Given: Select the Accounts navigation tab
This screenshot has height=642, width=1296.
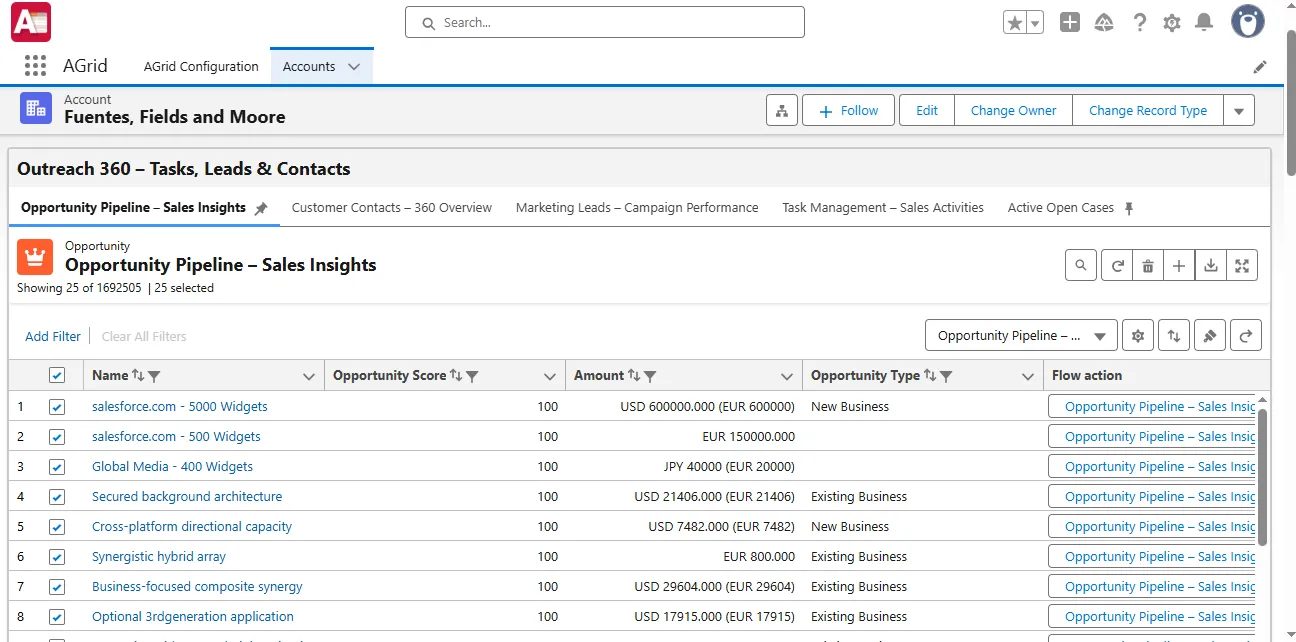Looking at the screenshot, I should coord(309,67).
